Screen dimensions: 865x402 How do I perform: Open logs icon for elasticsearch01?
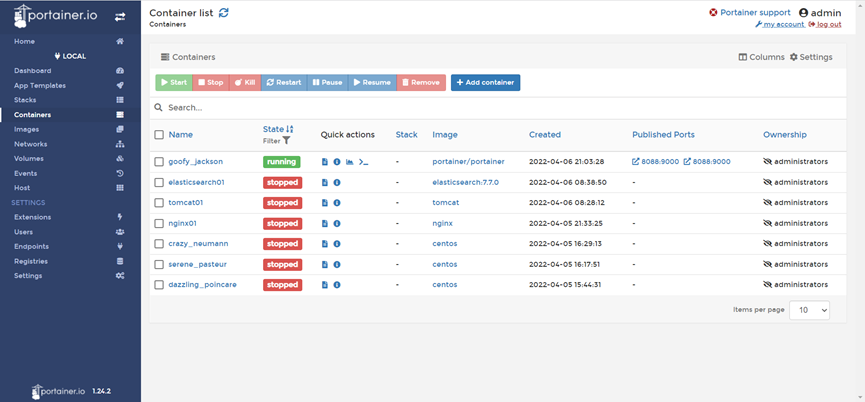[325, 183]
